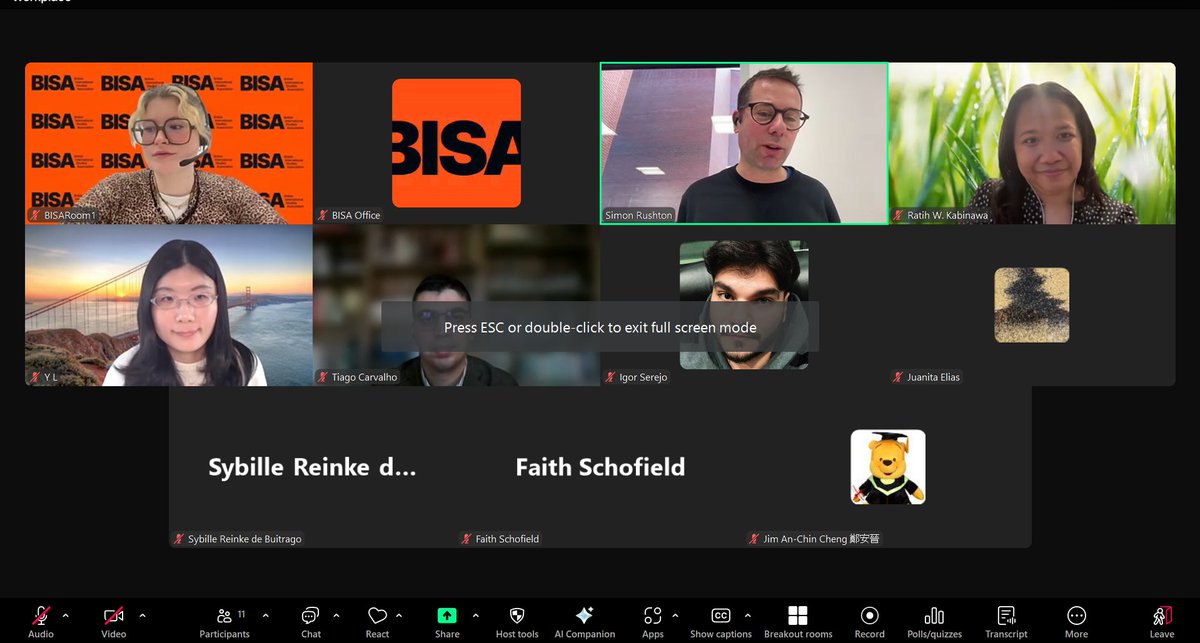Click muted mic icon beside Tiago Carvalho
1200x643 pixels.
[x=323, y=377]
